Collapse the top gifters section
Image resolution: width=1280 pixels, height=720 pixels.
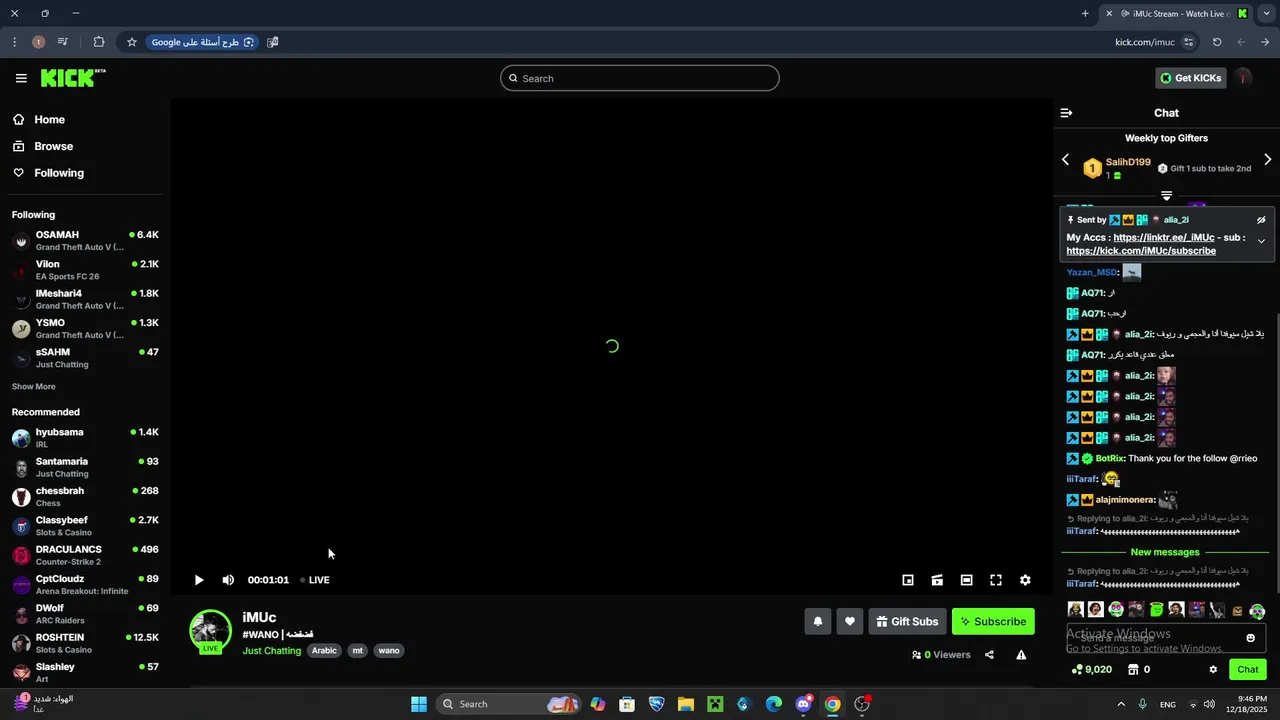click(x=1166, y=196)
